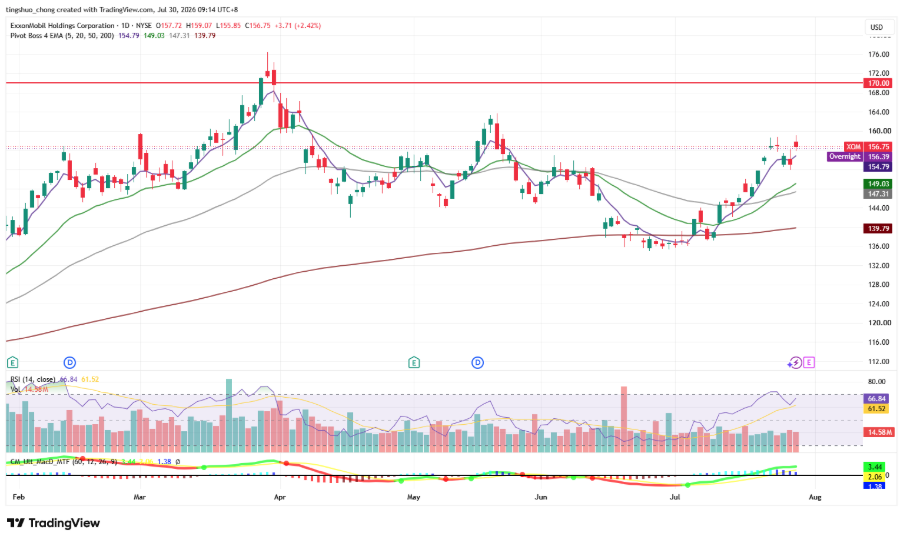This screenshot has height=538, width=908.
Task: Click the Jul label on the time axis
Action: [675, 497]
